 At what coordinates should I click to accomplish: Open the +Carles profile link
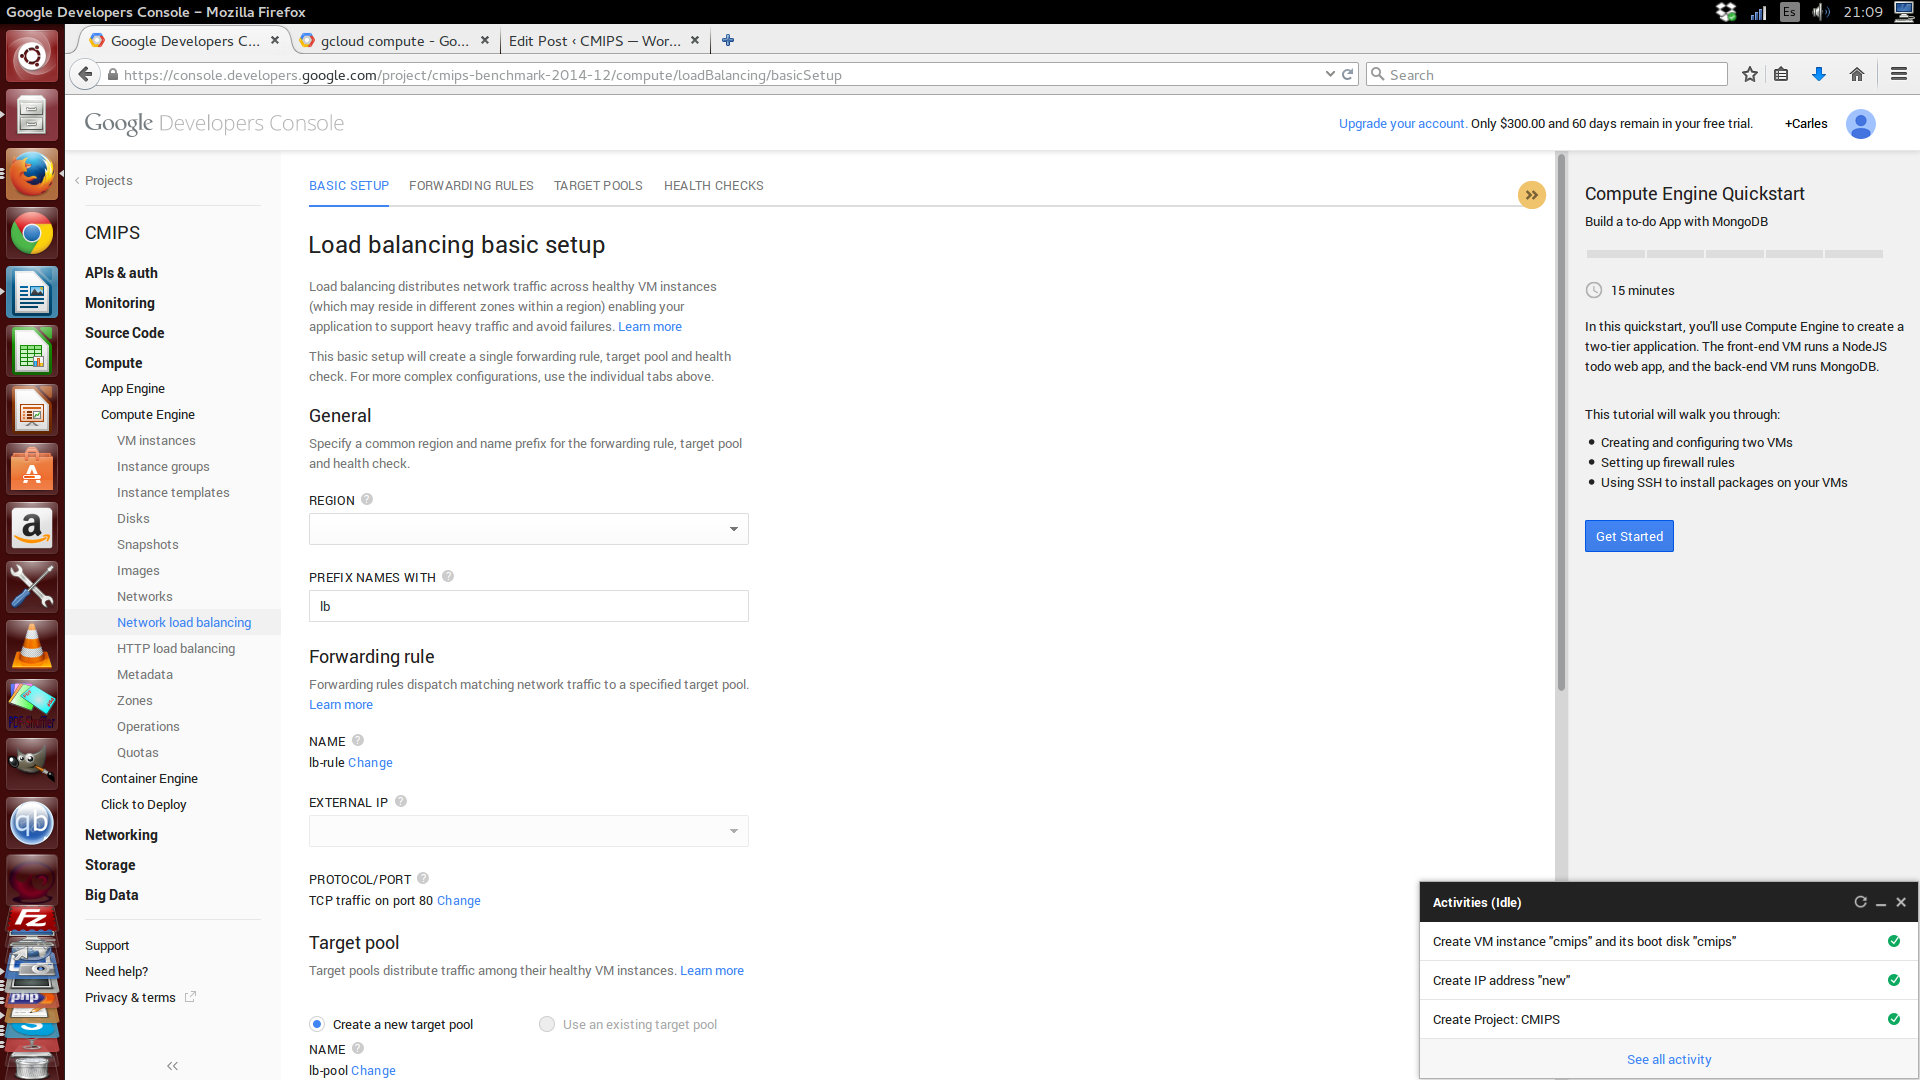point(1806,124)
